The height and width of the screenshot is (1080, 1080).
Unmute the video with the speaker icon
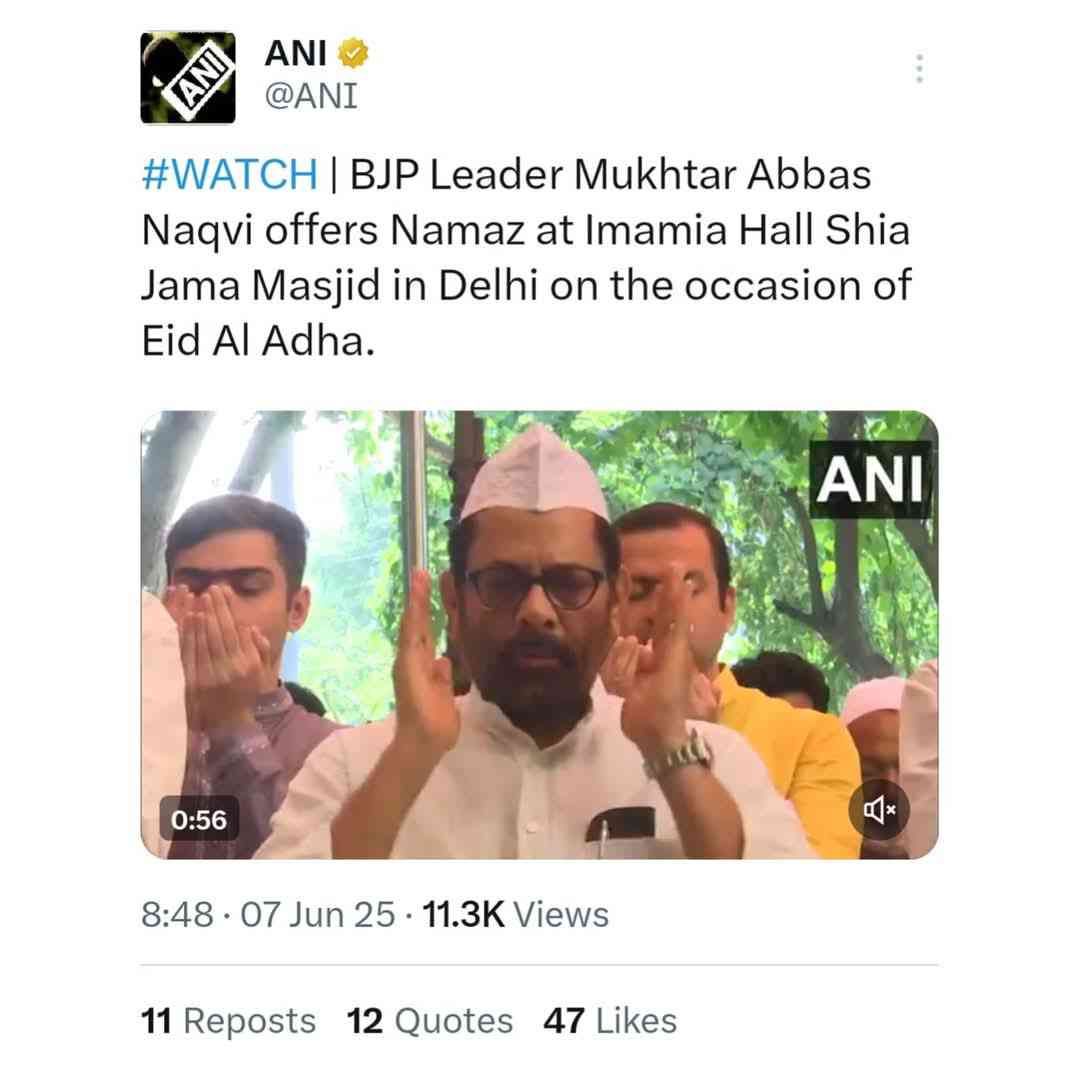(879, 809)
